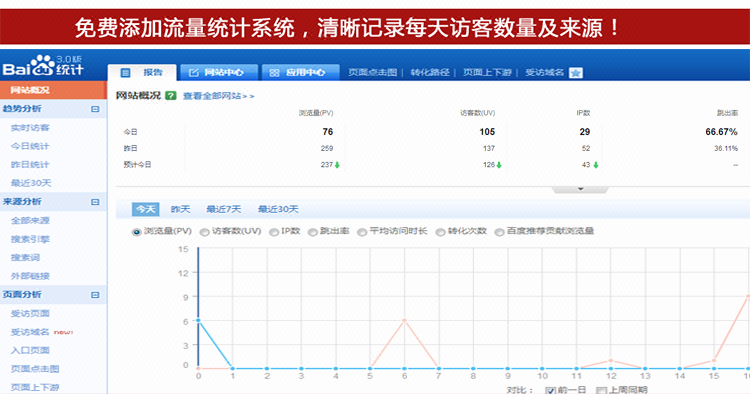The height and width of the screenshot is (394, 750).
Task: Open the 受访域名 top link
Action: [x=545, y=73]
